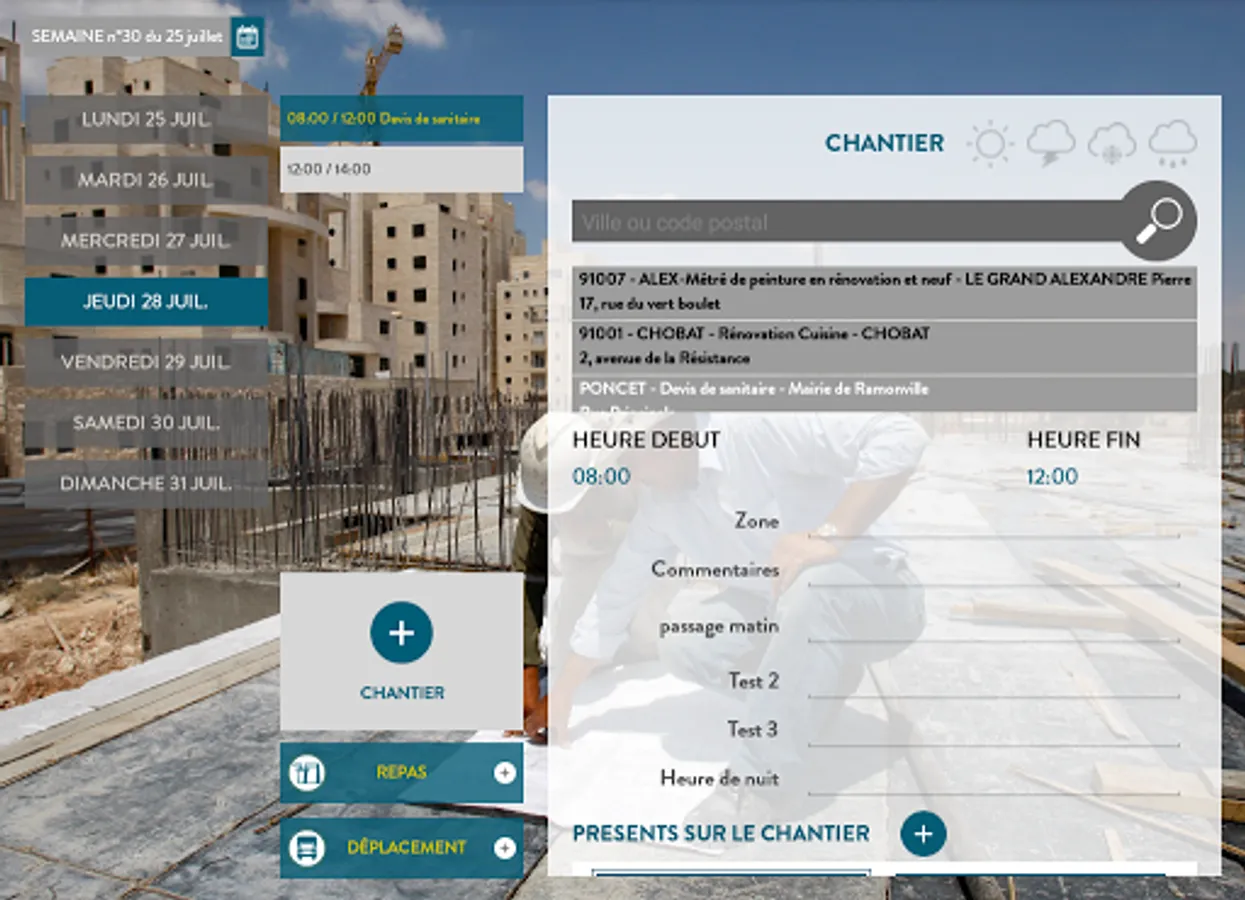Open the 12:00 / 14:00 time slot

pos(401,170)
